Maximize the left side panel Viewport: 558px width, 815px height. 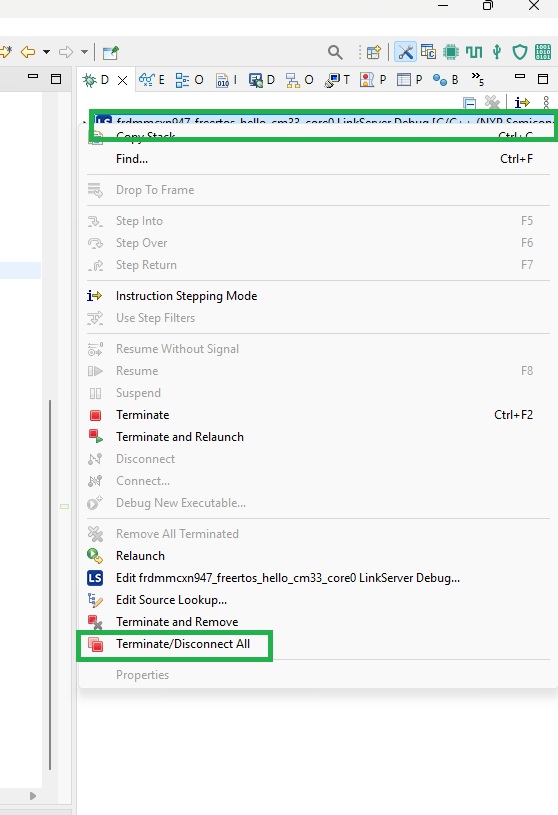pos(56,78)
